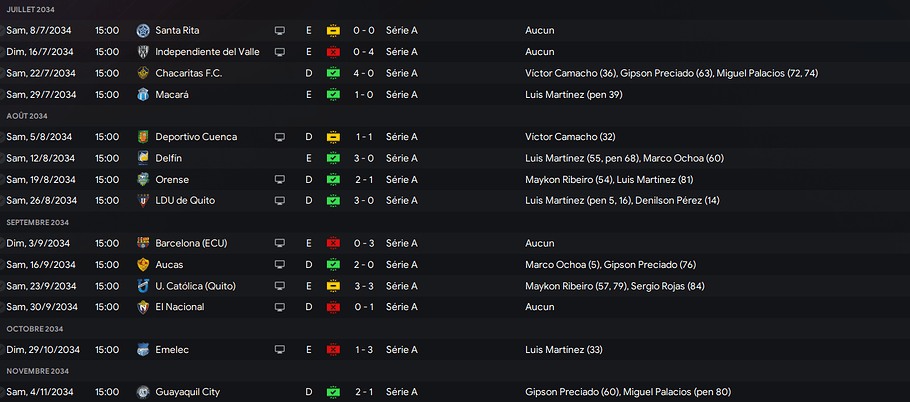Open the 1 - 3 score of Emelec match

click(x=364, y=349)
